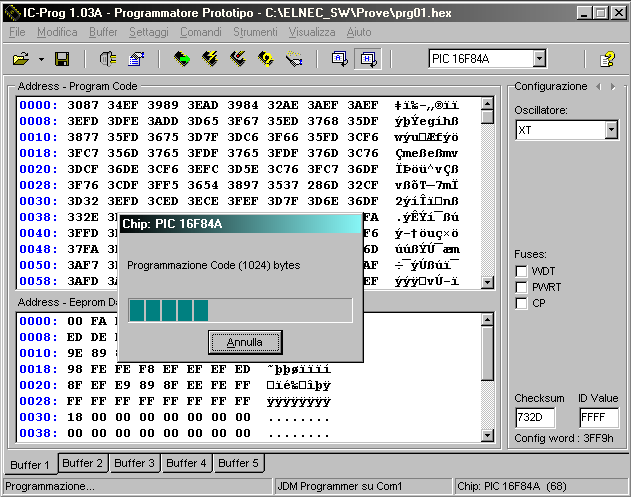631x497 pixels.
Task: Click the Help icon in the toolbar
Action: pos(607,59)
